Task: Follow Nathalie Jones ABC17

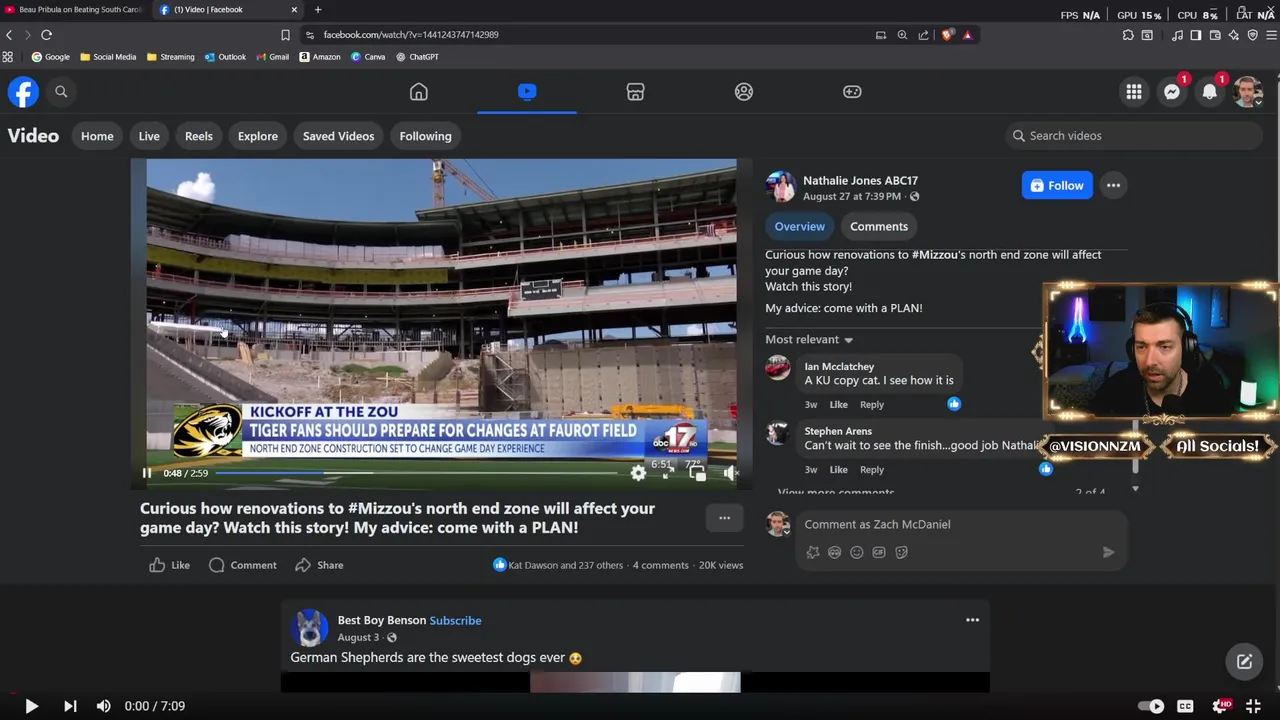Action: point(1057,185)
